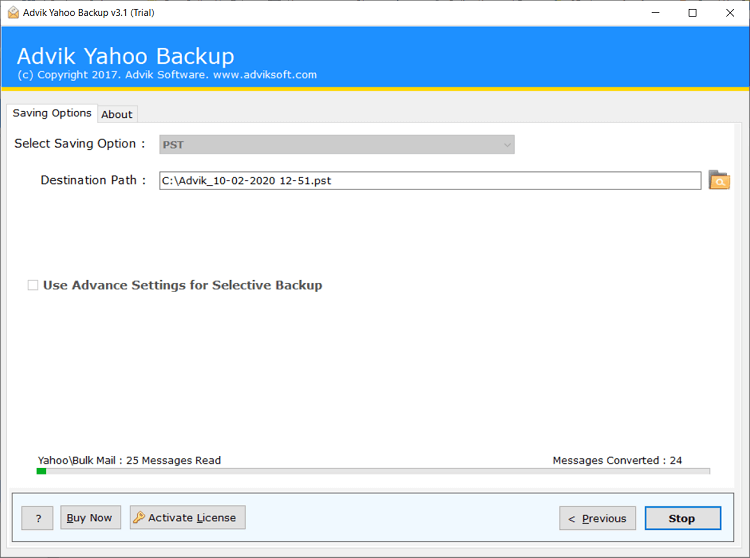The image size is (750, 558).
Task: Open the browse folder icon for destination
Action: click(x=719, y=180)
